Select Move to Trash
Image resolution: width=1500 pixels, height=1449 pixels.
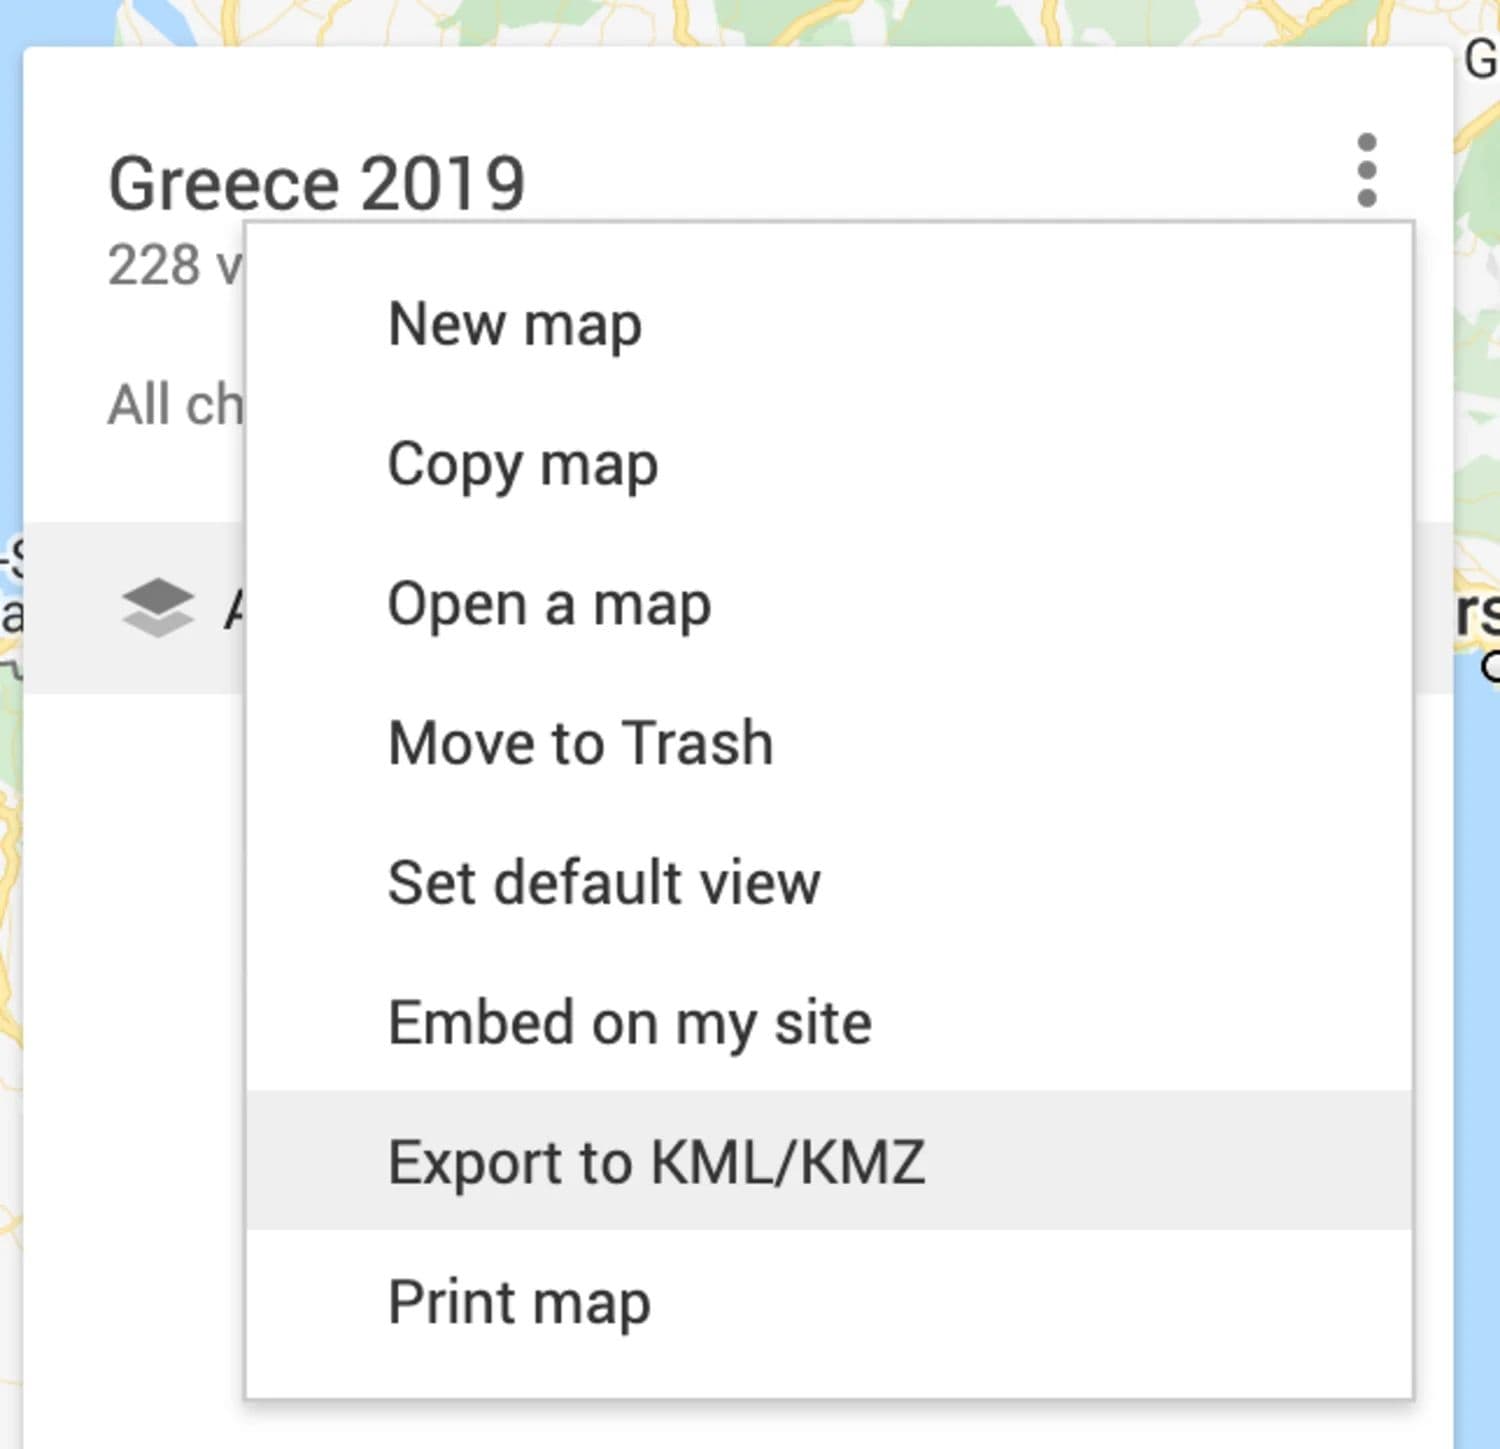[x=829, y=743]
